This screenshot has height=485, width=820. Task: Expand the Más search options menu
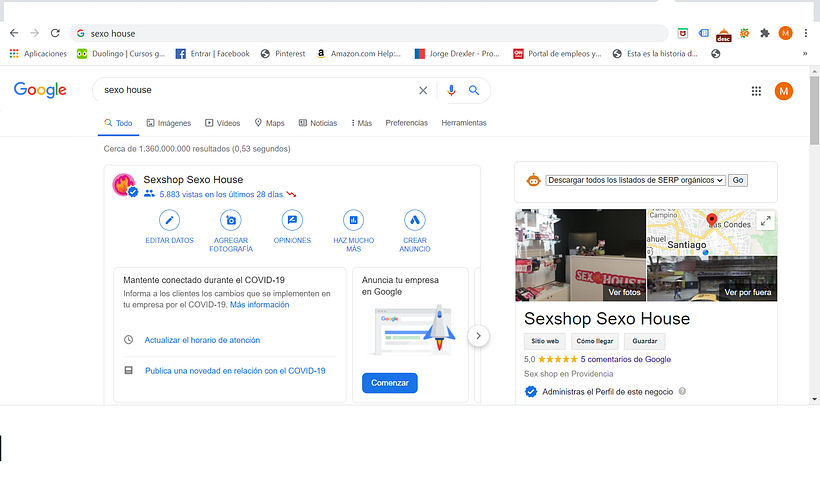click(x=361, y=123)
